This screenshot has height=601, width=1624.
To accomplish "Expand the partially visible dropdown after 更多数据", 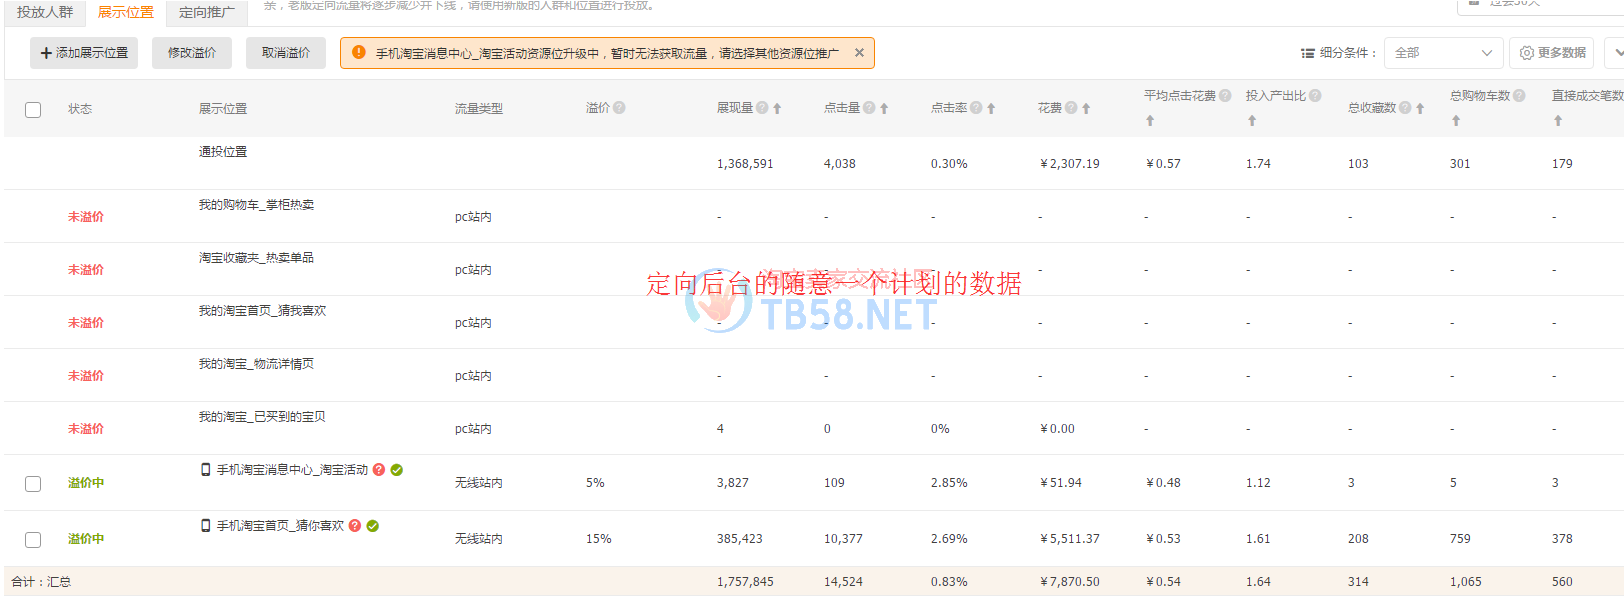I will click(x=1614, y=53).
